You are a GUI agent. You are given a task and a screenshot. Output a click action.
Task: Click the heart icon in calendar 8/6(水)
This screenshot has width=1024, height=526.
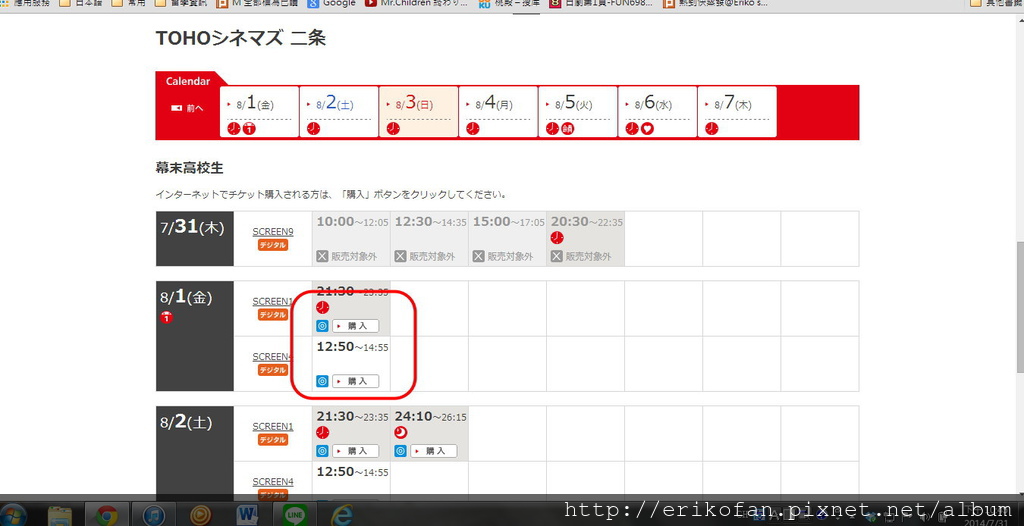tap(647, 129)
